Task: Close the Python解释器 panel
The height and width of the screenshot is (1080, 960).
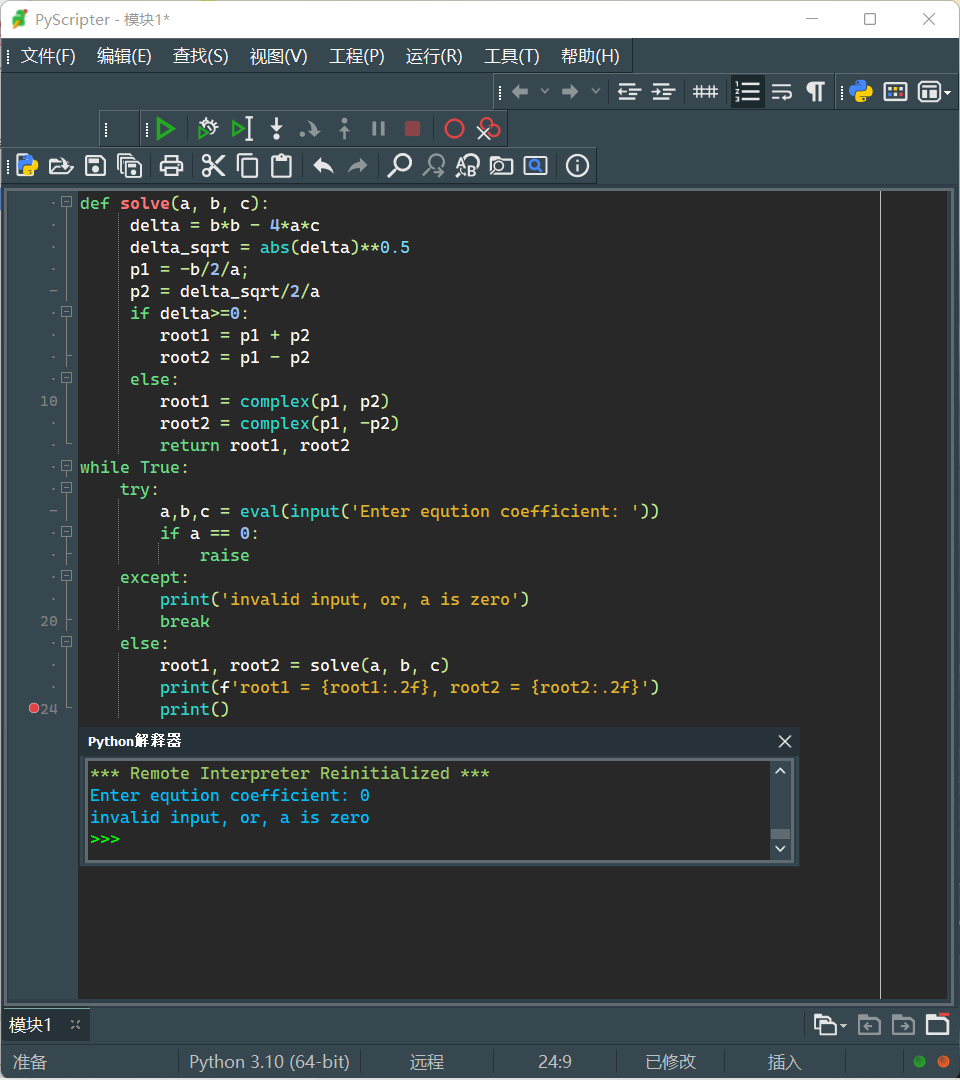Action: pos(785,741)
